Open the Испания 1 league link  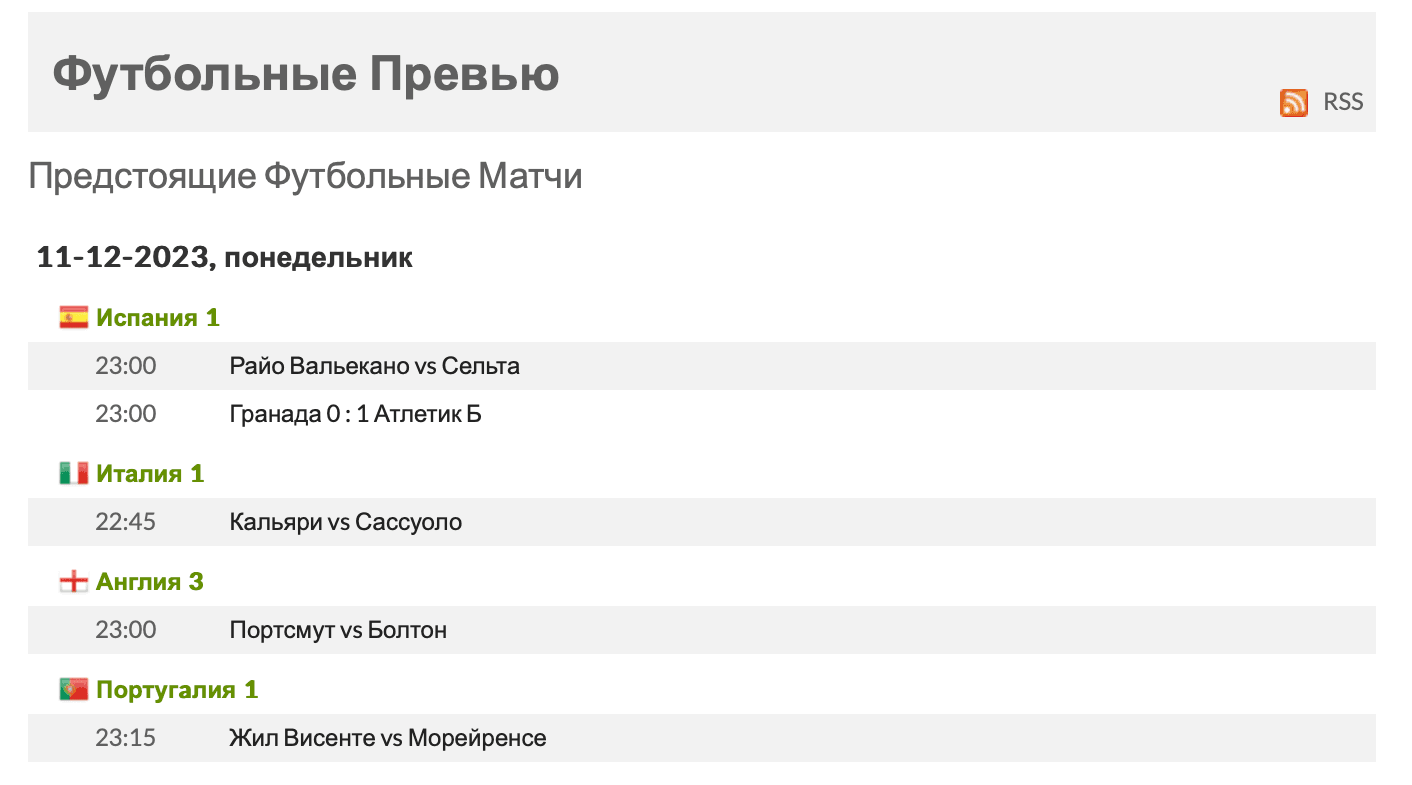[x=158, y=318]
